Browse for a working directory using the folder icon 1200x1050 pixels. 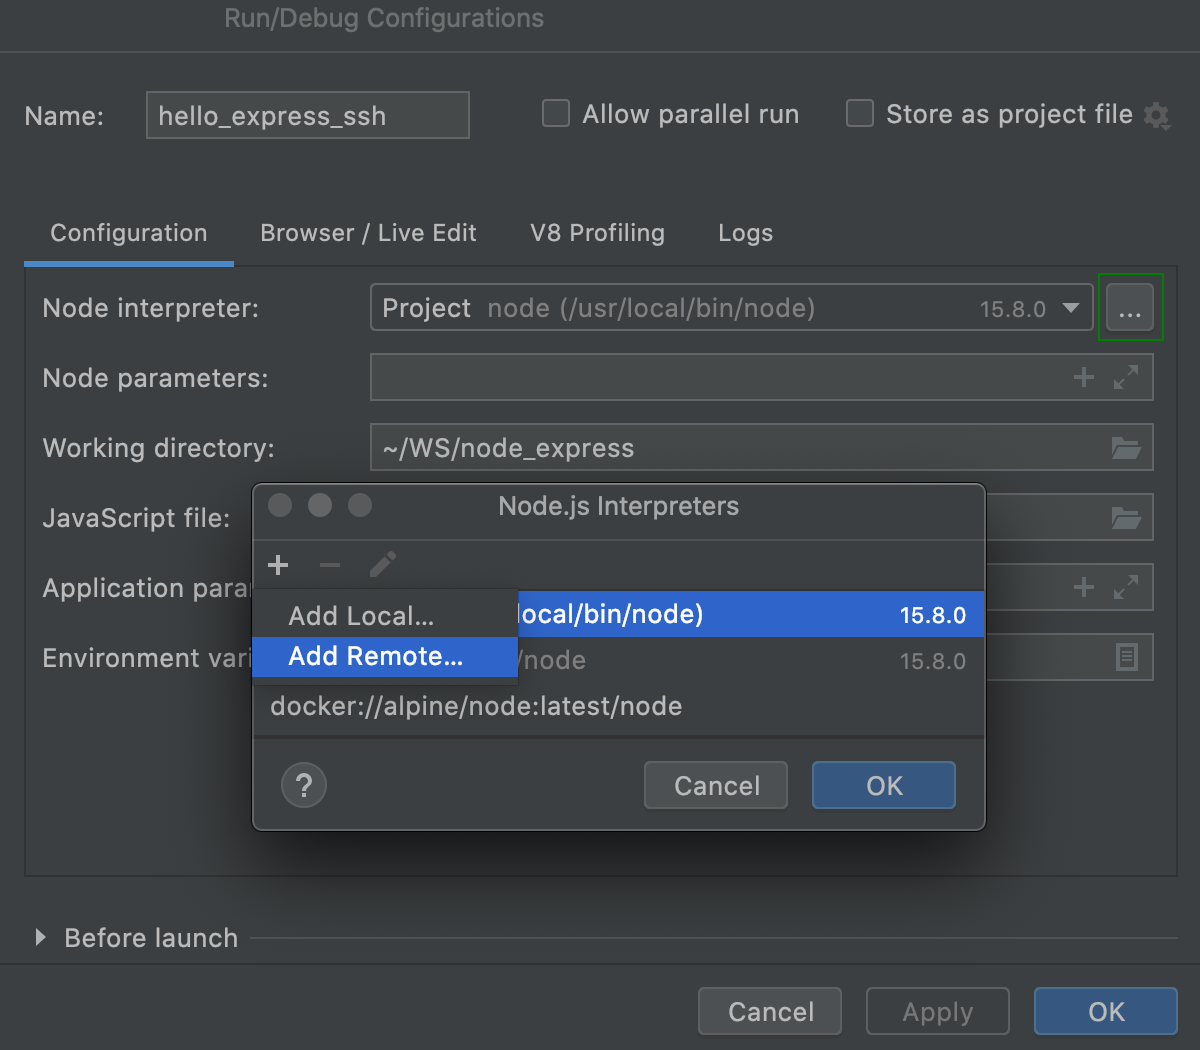pos(1126,447)
